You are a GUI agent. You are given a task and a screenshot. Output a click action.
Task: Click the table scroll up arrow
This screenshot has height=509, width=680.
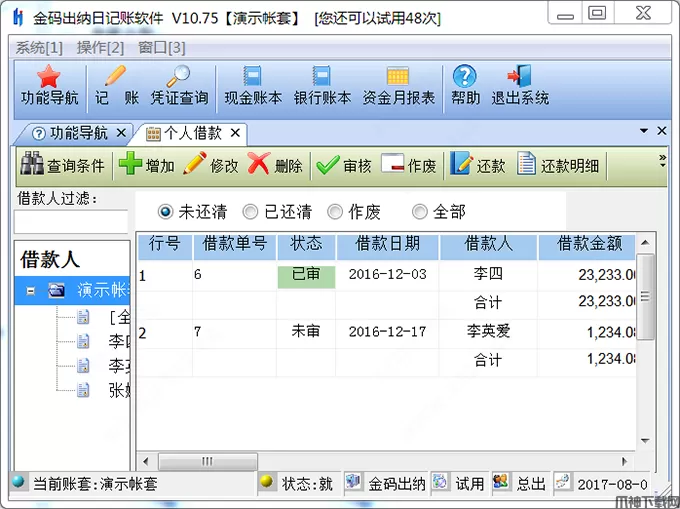point(645,243)
